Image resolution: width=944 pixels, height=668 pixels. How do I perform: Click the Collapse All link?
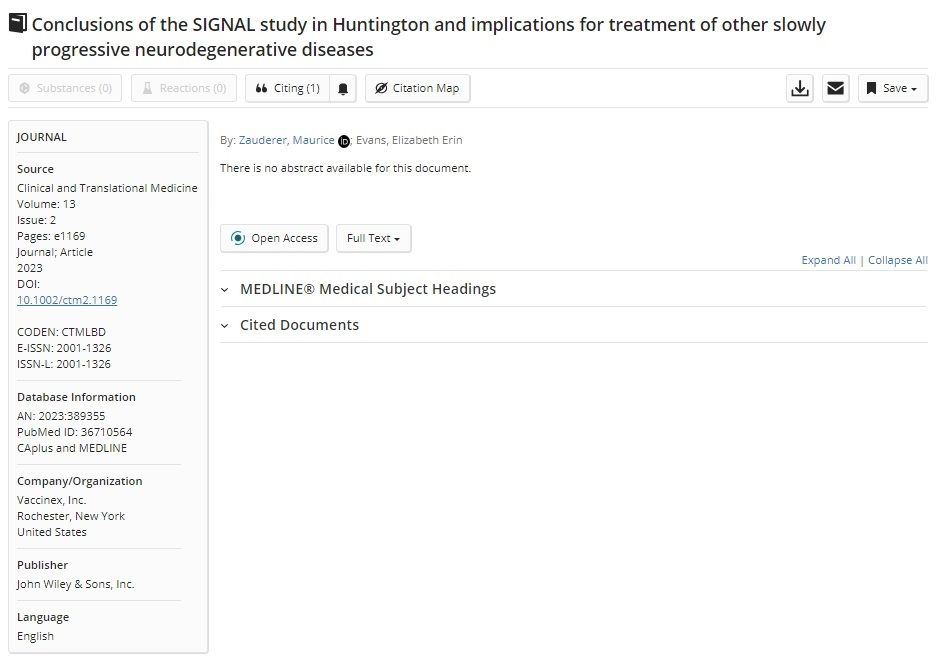[898, 260]
